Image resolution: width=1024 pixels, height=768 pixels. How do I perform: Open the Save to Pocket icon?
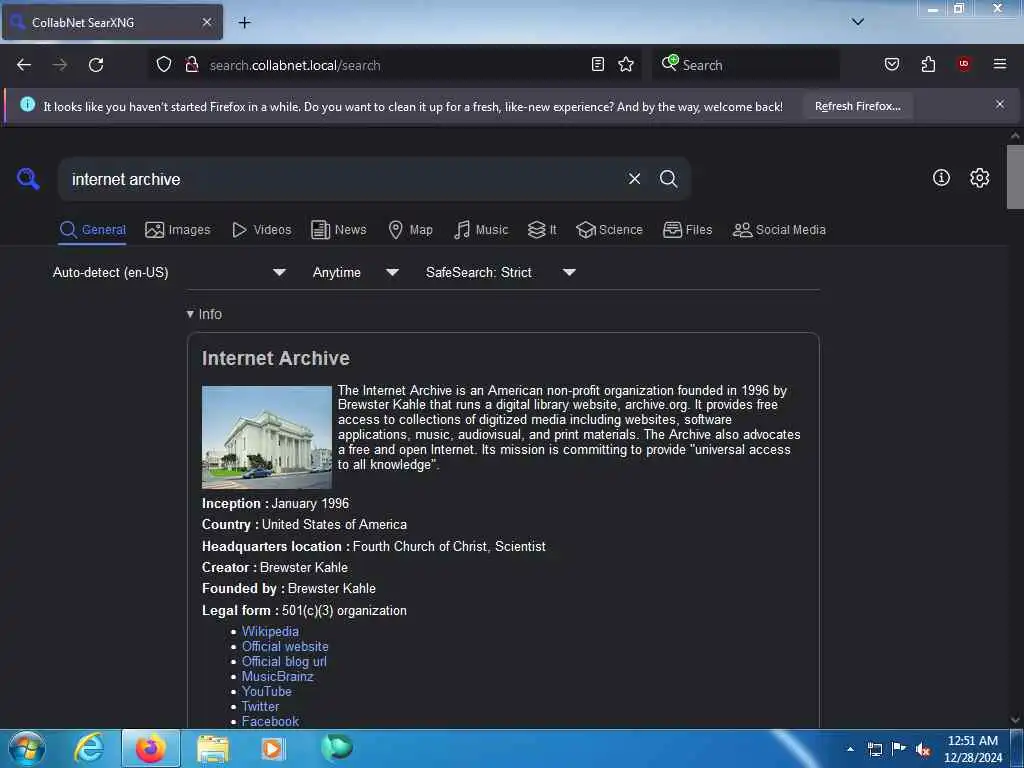[891, 64]
